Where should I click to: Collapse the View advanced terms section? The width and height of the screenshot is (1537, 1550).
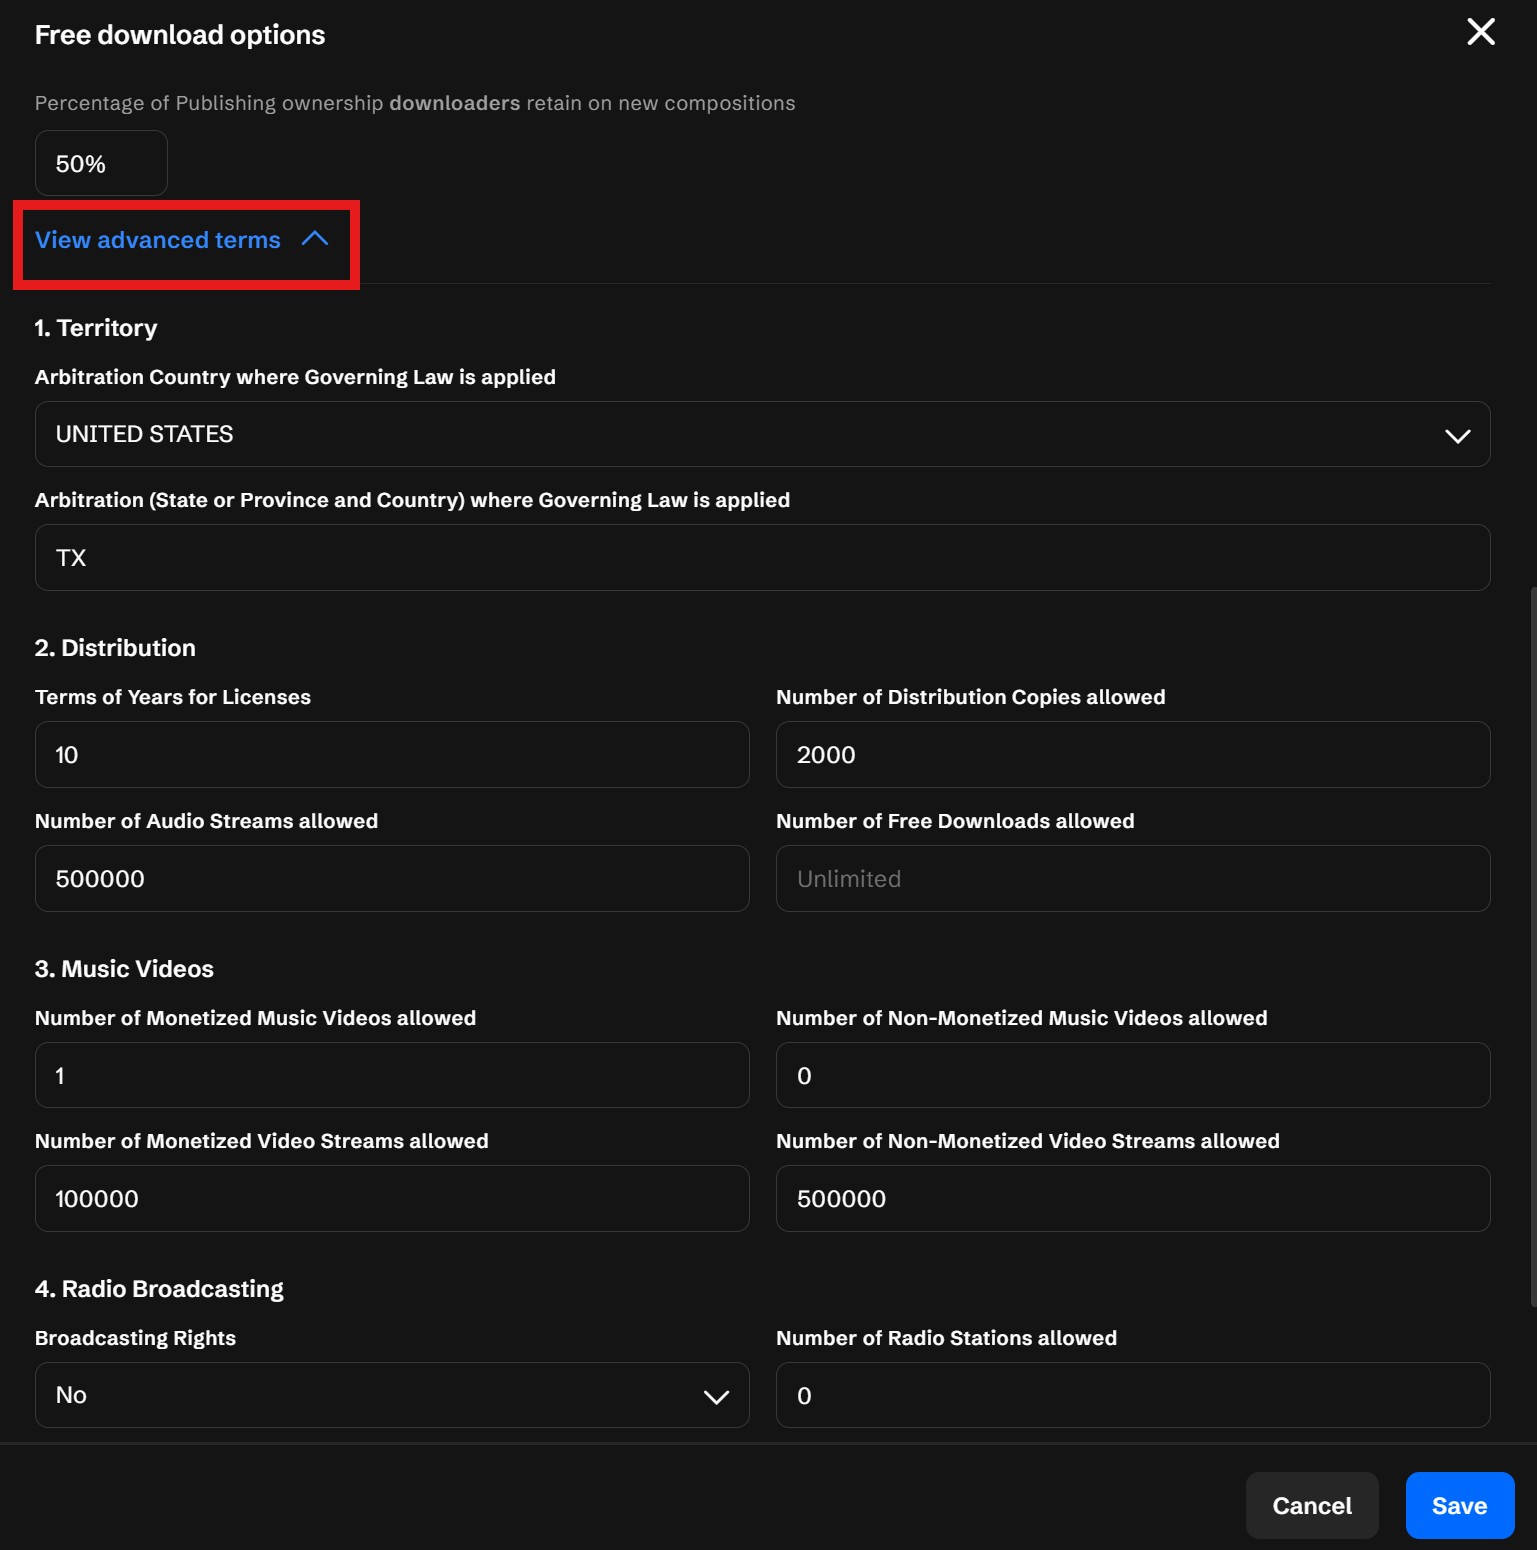tap(158, 240)
